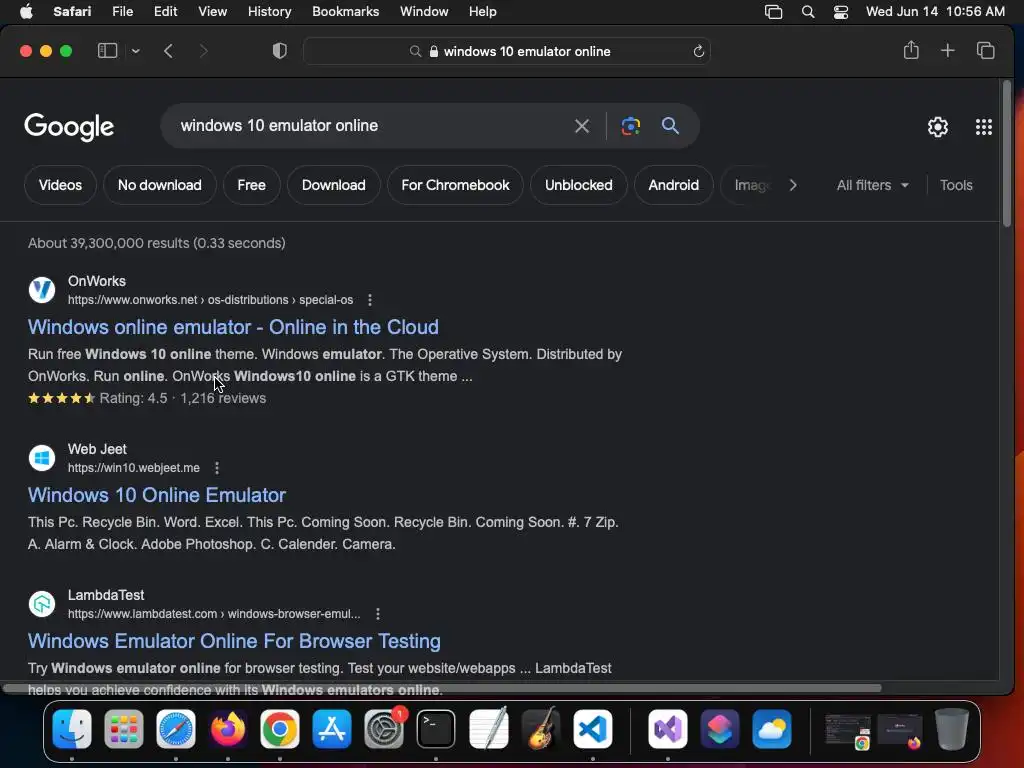
Task: Reload the page with refresh icon
Action: pyautogui.click(x=698, y=52)
